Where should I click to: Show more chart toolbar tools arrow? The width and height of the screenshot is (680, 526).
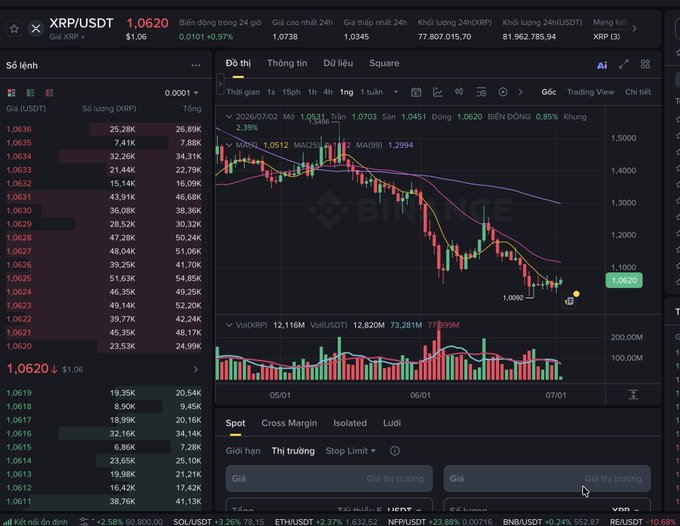click(520, 92)
